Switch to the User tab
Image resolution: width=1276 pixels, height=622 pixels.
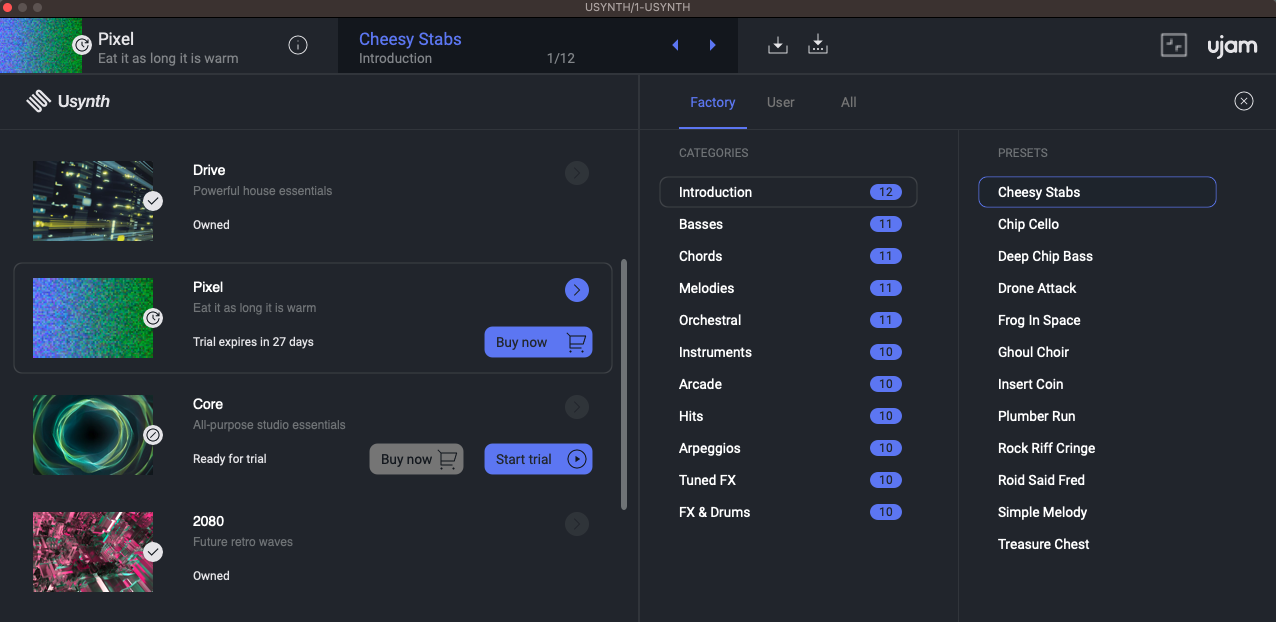point(781,102)
